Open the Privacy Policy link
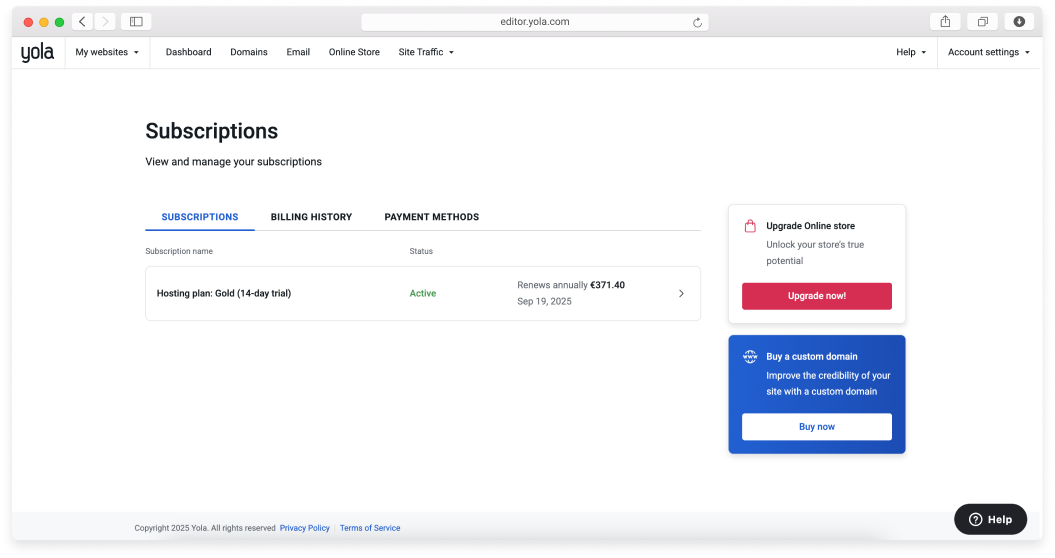The image size is (1055, 558). coord(304,528)
